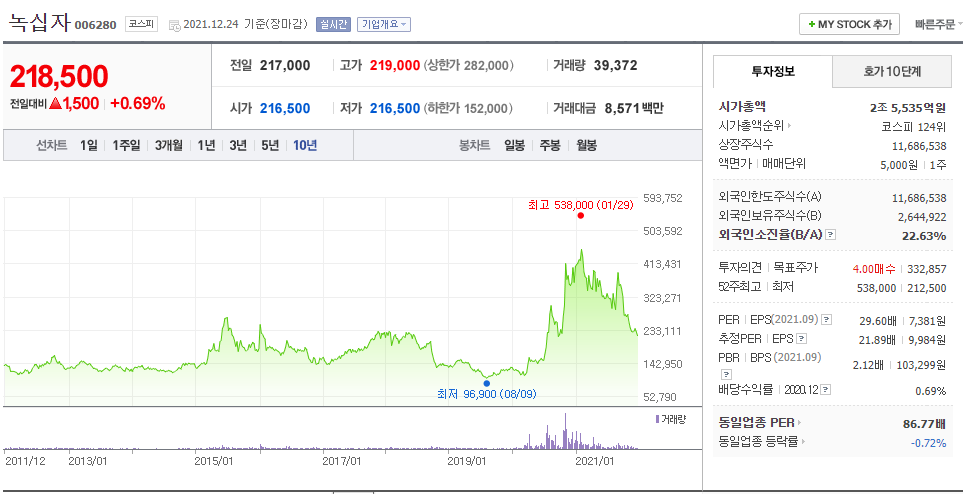Click the 거래량 value 39,372
963x494 pixels.
pyautogui.click(x=615, y=65)
